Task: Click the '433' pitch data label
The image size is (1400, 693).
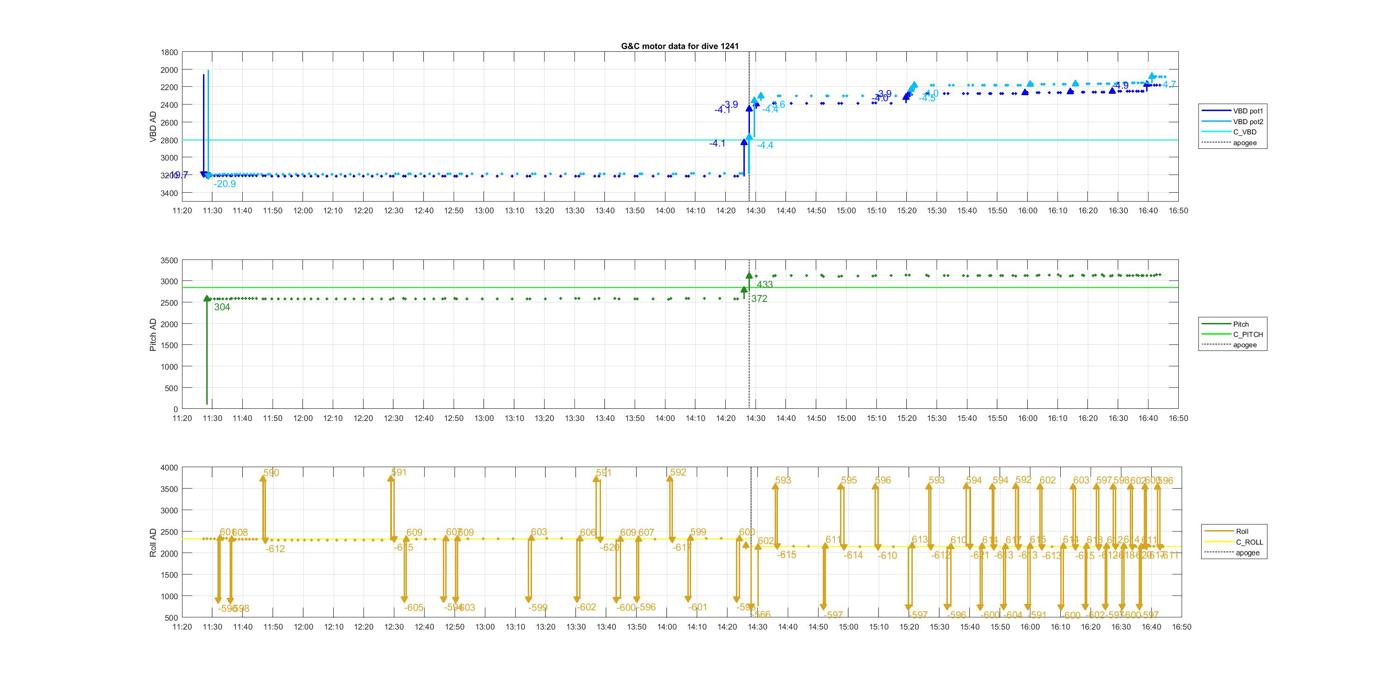Action: [x=765, y=285]
